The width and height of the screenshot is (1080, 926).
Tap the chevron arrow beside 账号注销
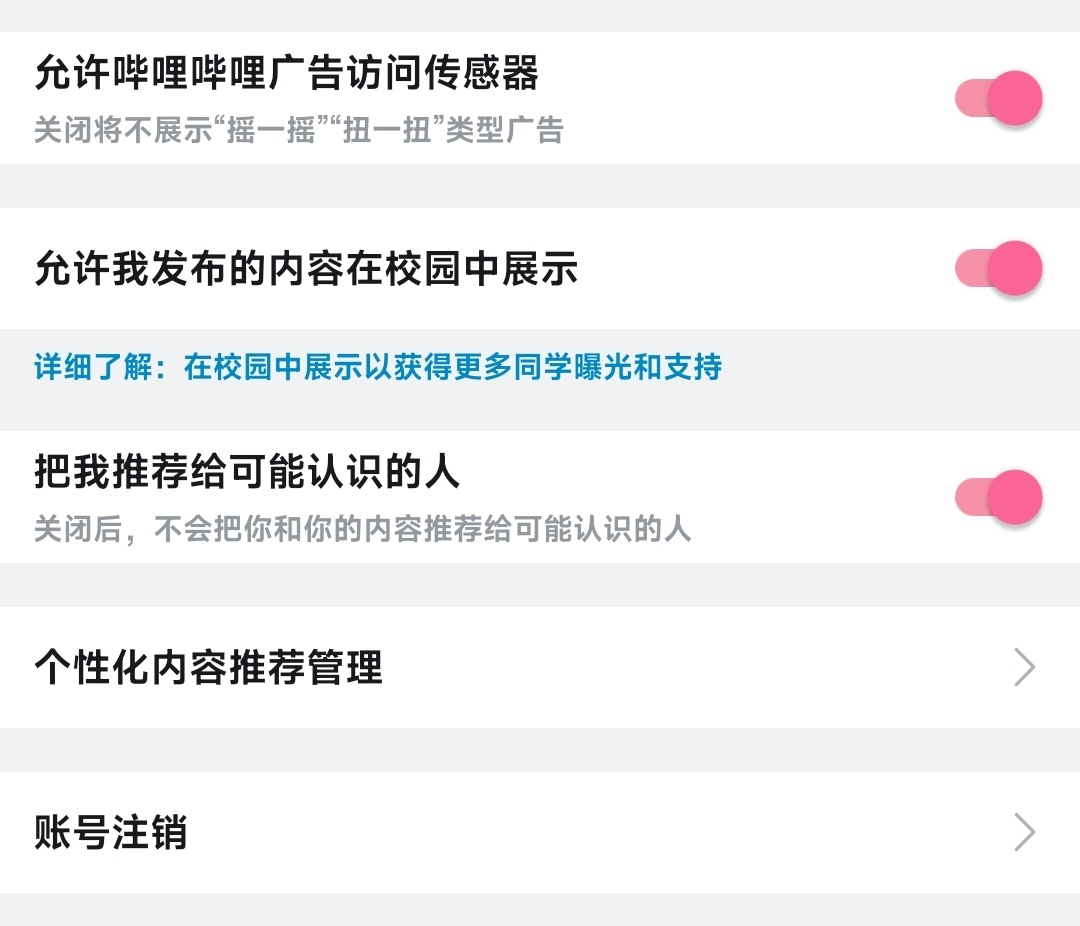point(1024,832)
